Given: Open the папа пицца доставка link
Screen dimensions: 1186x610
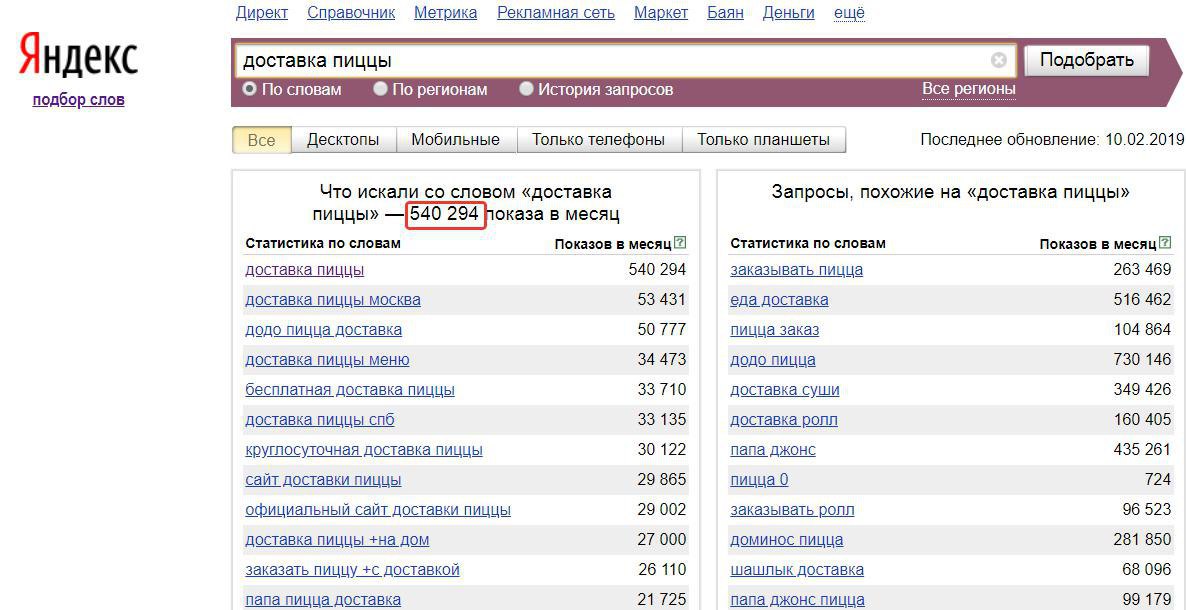Looking at the screenshot, I should click(323, 599).
